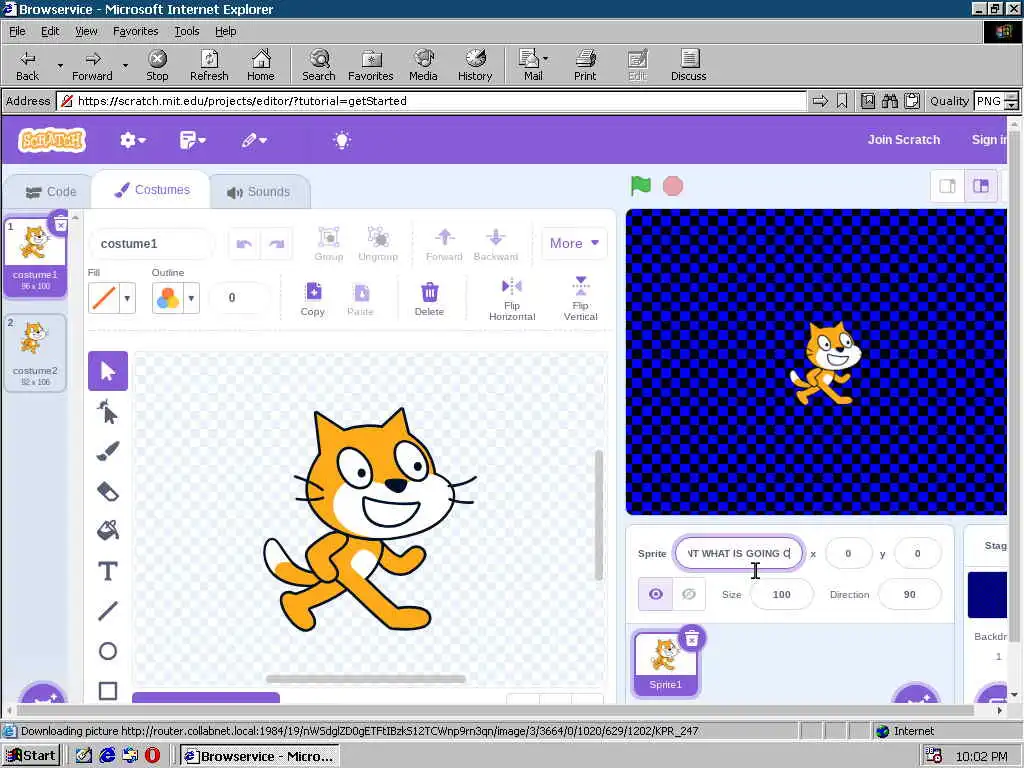Delete Sprite1 with its trash icon

pyautogui.click(x=692, y=638)
